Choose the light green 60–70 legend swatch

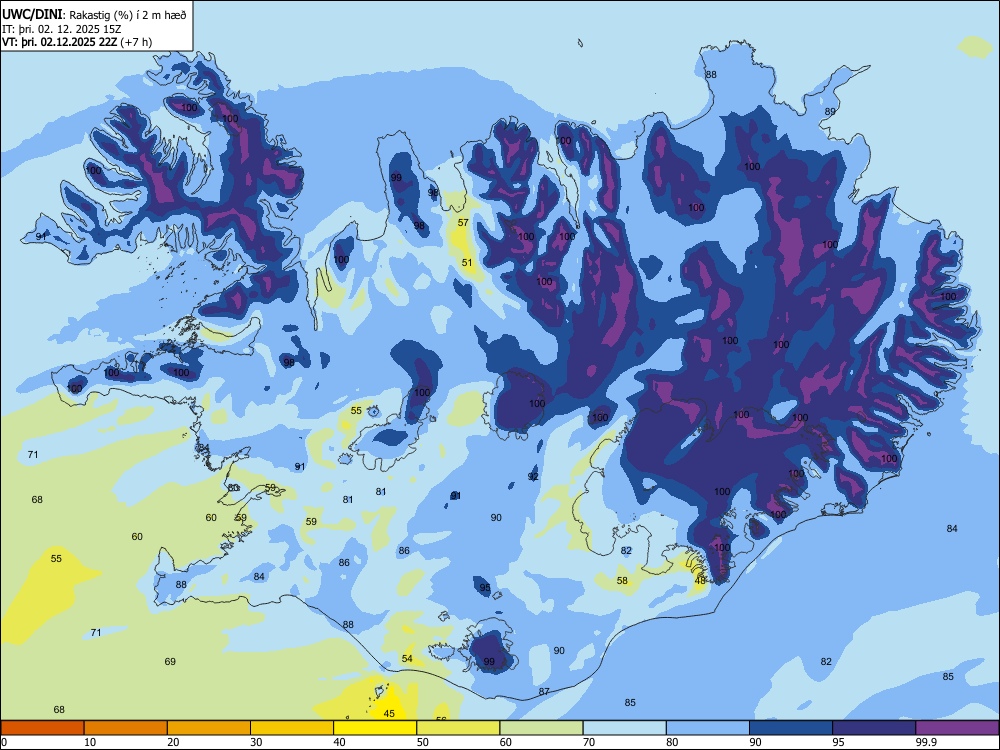pos(541,728)
